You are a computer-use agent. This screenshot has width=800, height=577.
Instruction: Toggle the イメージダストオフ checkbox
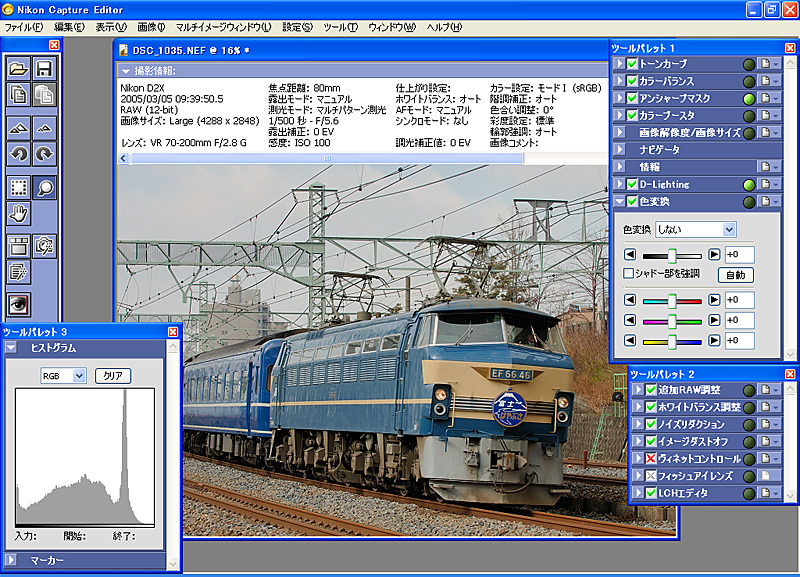[x=651, y=441]
